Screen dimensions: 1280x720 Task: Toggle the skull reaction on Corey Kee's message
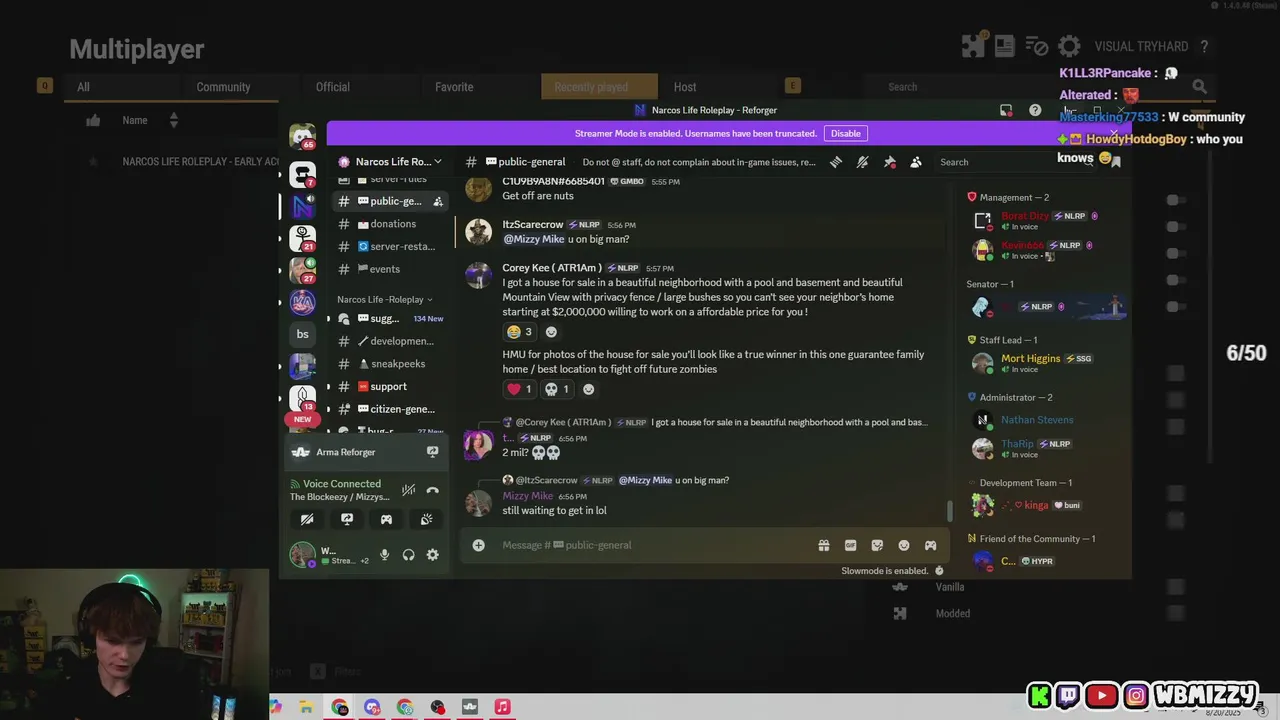click(556, 389)
